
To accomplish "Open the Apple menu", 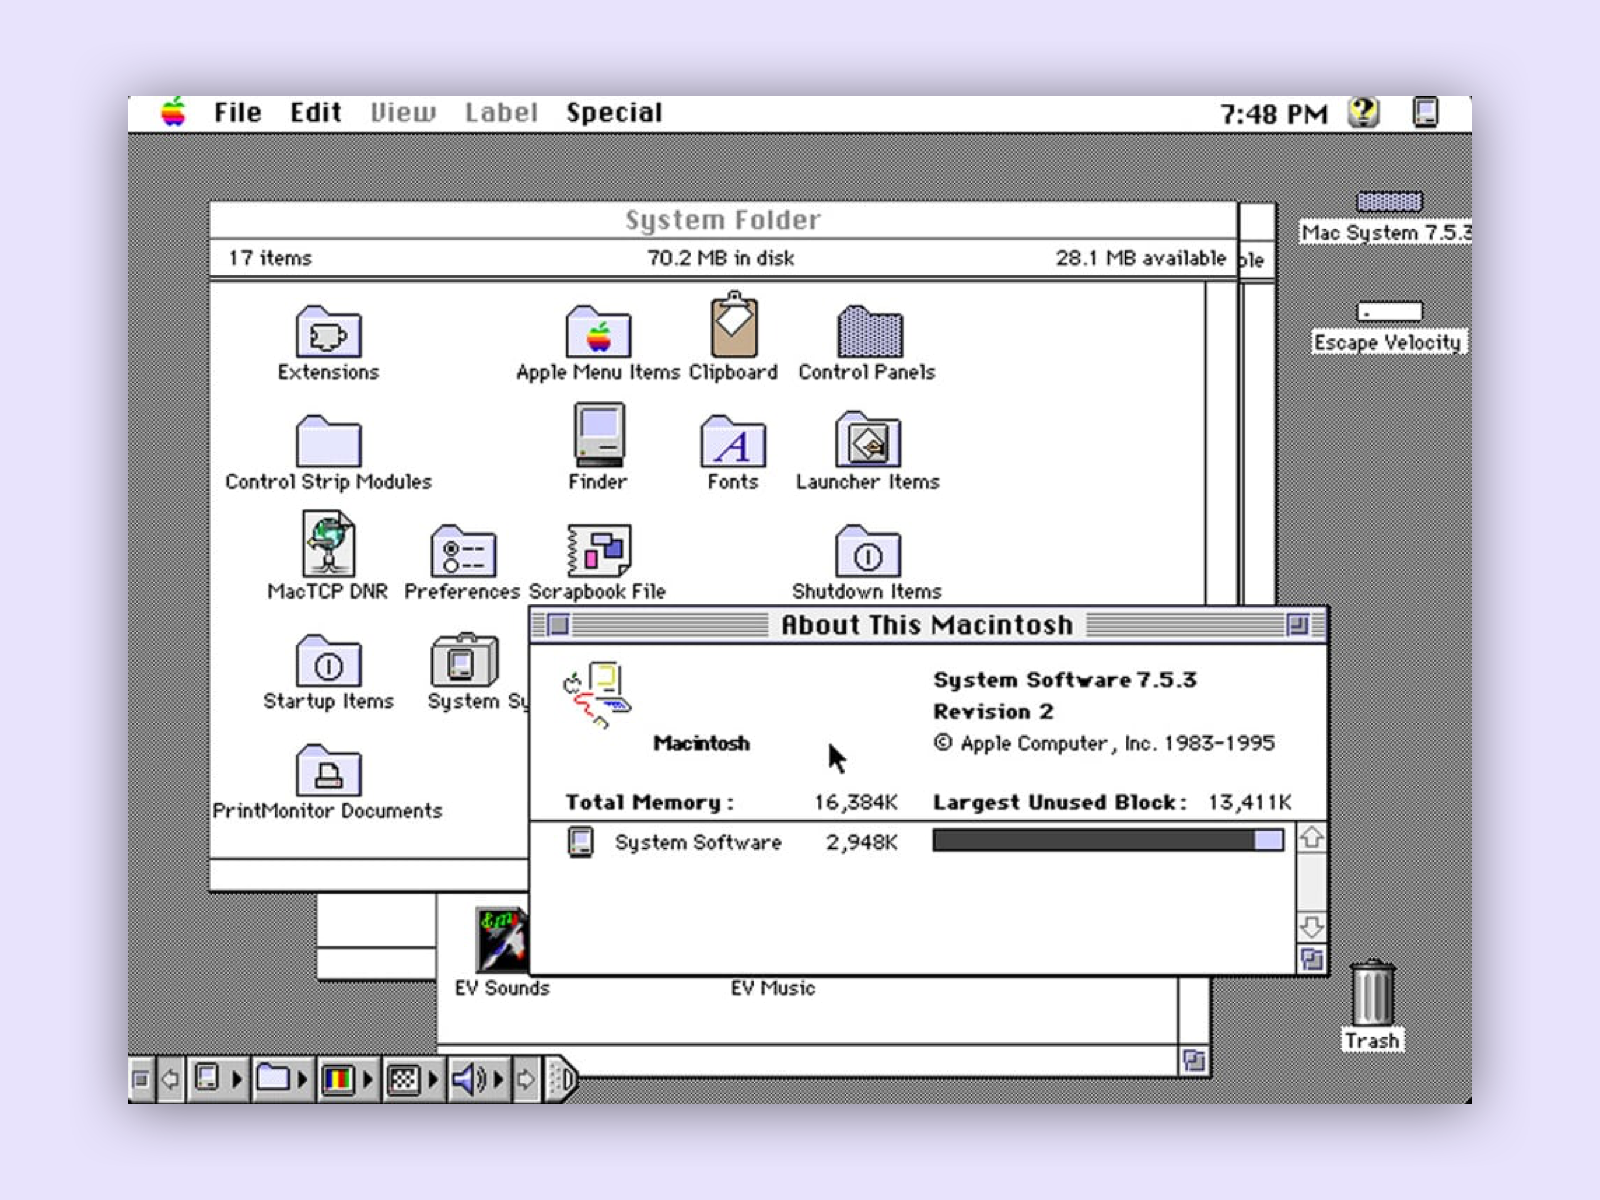I will tap(173, 113).
